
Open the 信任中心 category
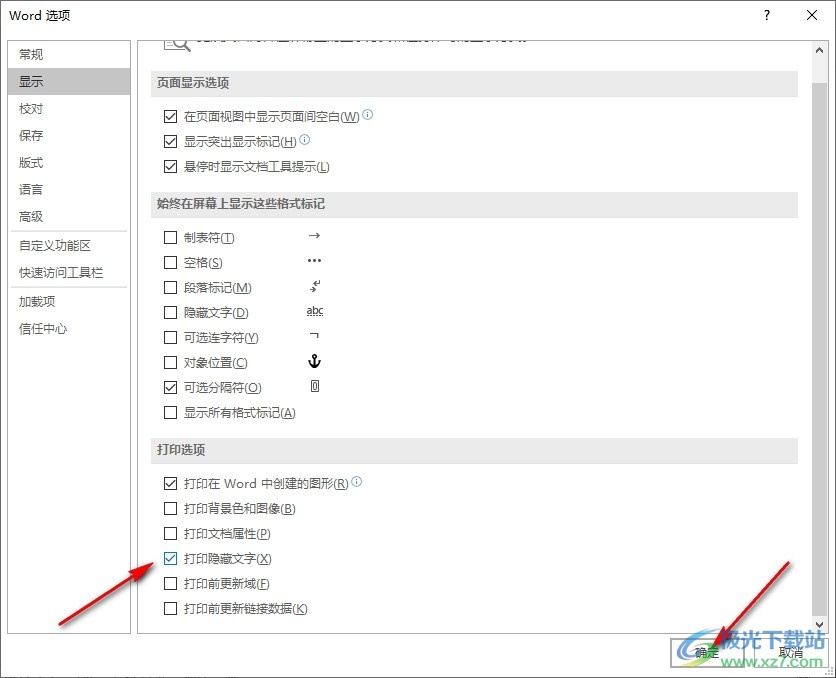(x=69, y=329)
